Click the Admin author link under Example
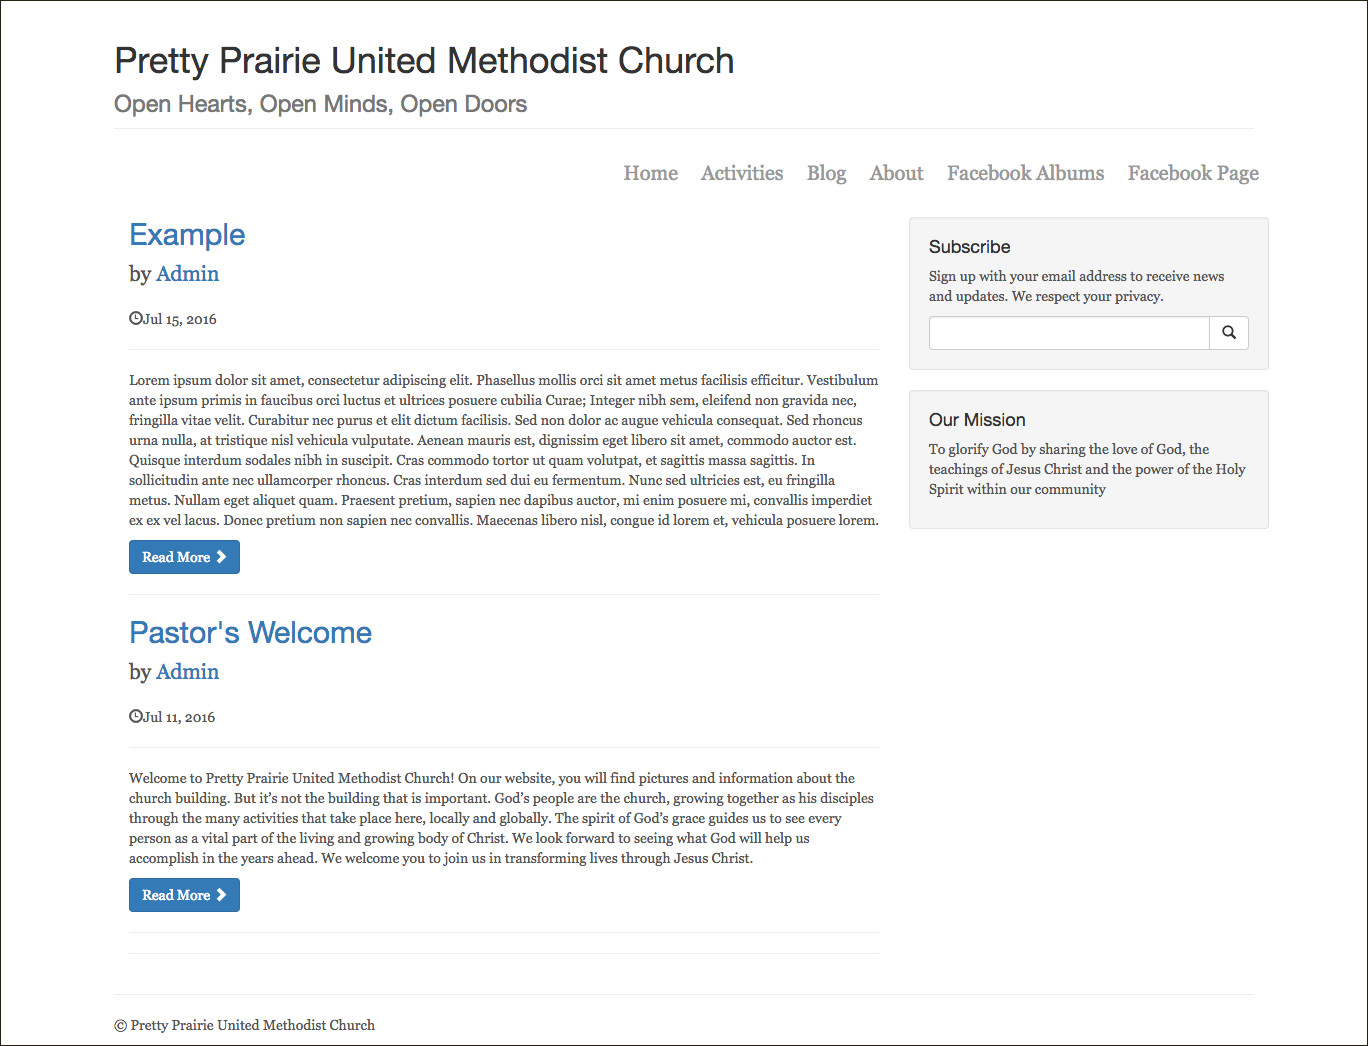Image resolution: width=1368 pixels, height=1046 pixels. [188, 274]
